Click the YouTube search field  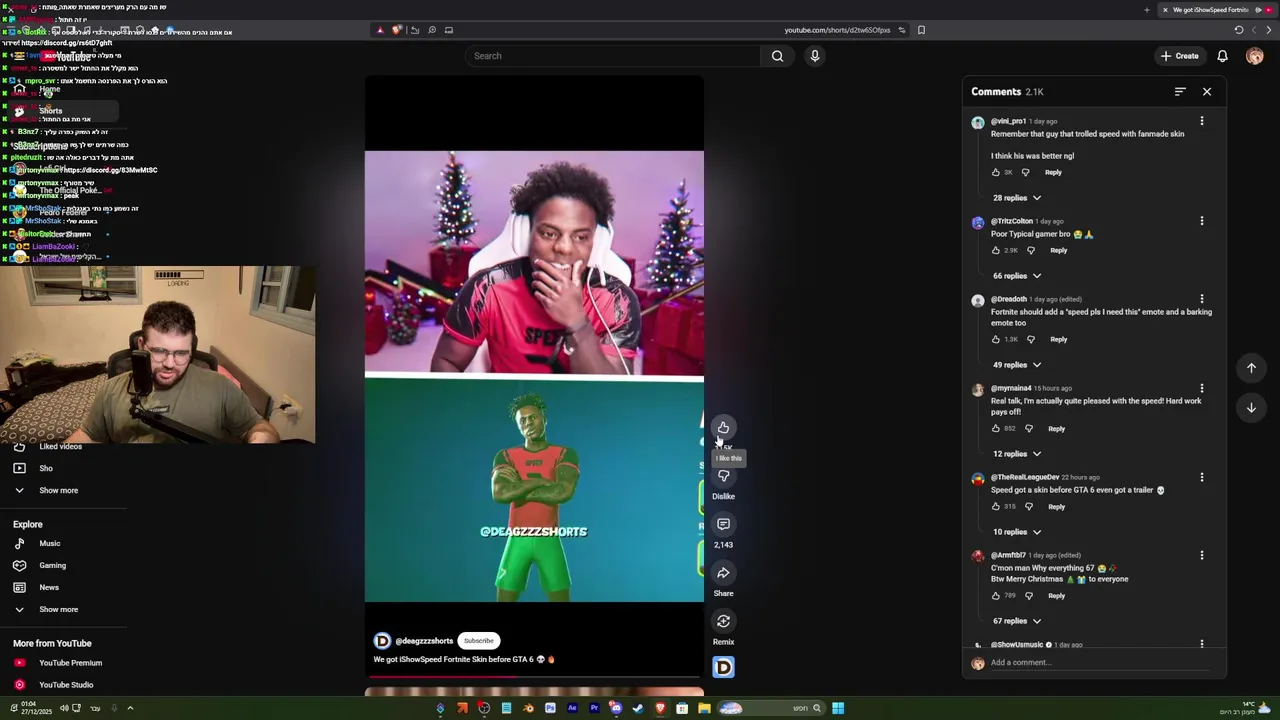pyautogui.click(x=615, y=56)
